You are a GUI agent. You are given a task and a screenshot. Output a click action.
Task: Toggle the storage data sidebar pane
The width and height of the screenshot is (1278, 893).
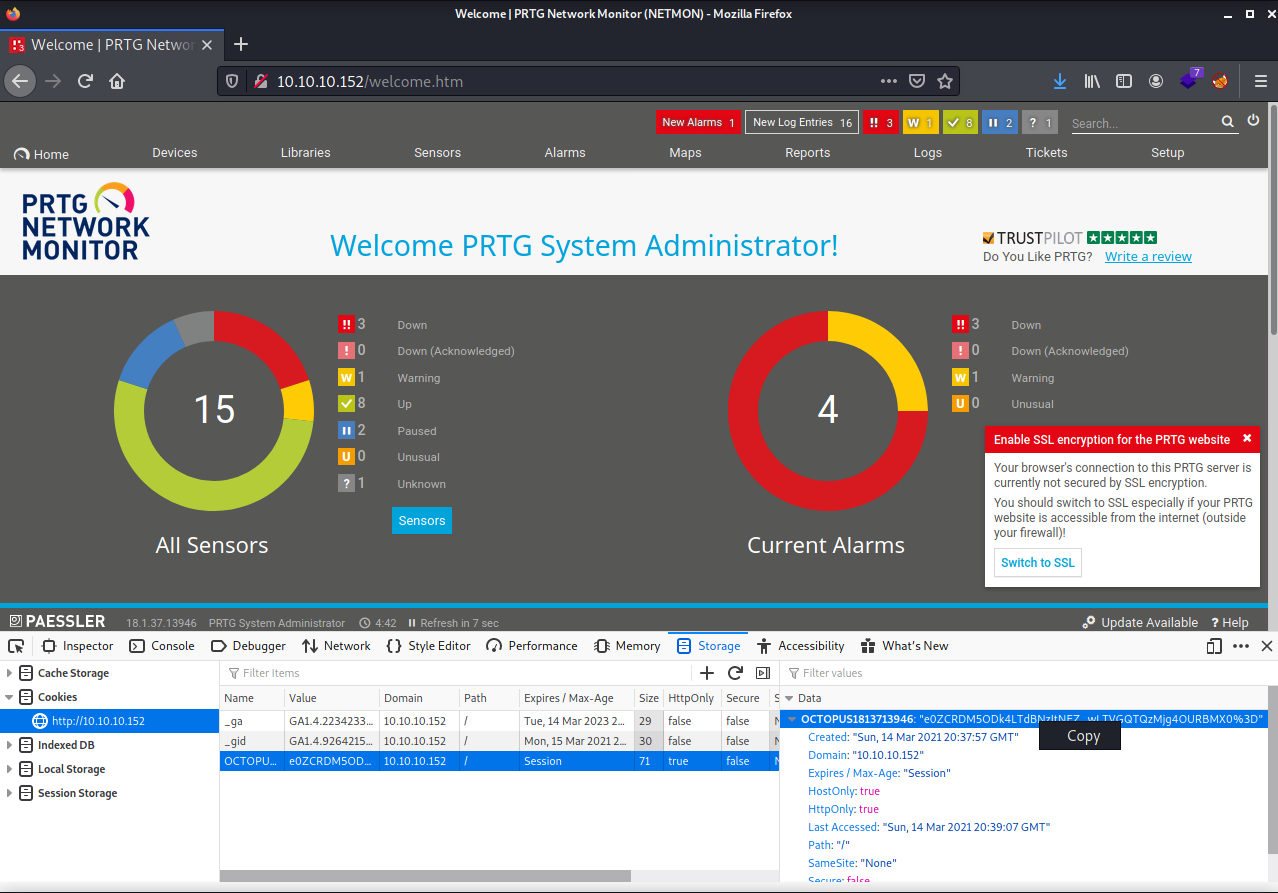763,673
